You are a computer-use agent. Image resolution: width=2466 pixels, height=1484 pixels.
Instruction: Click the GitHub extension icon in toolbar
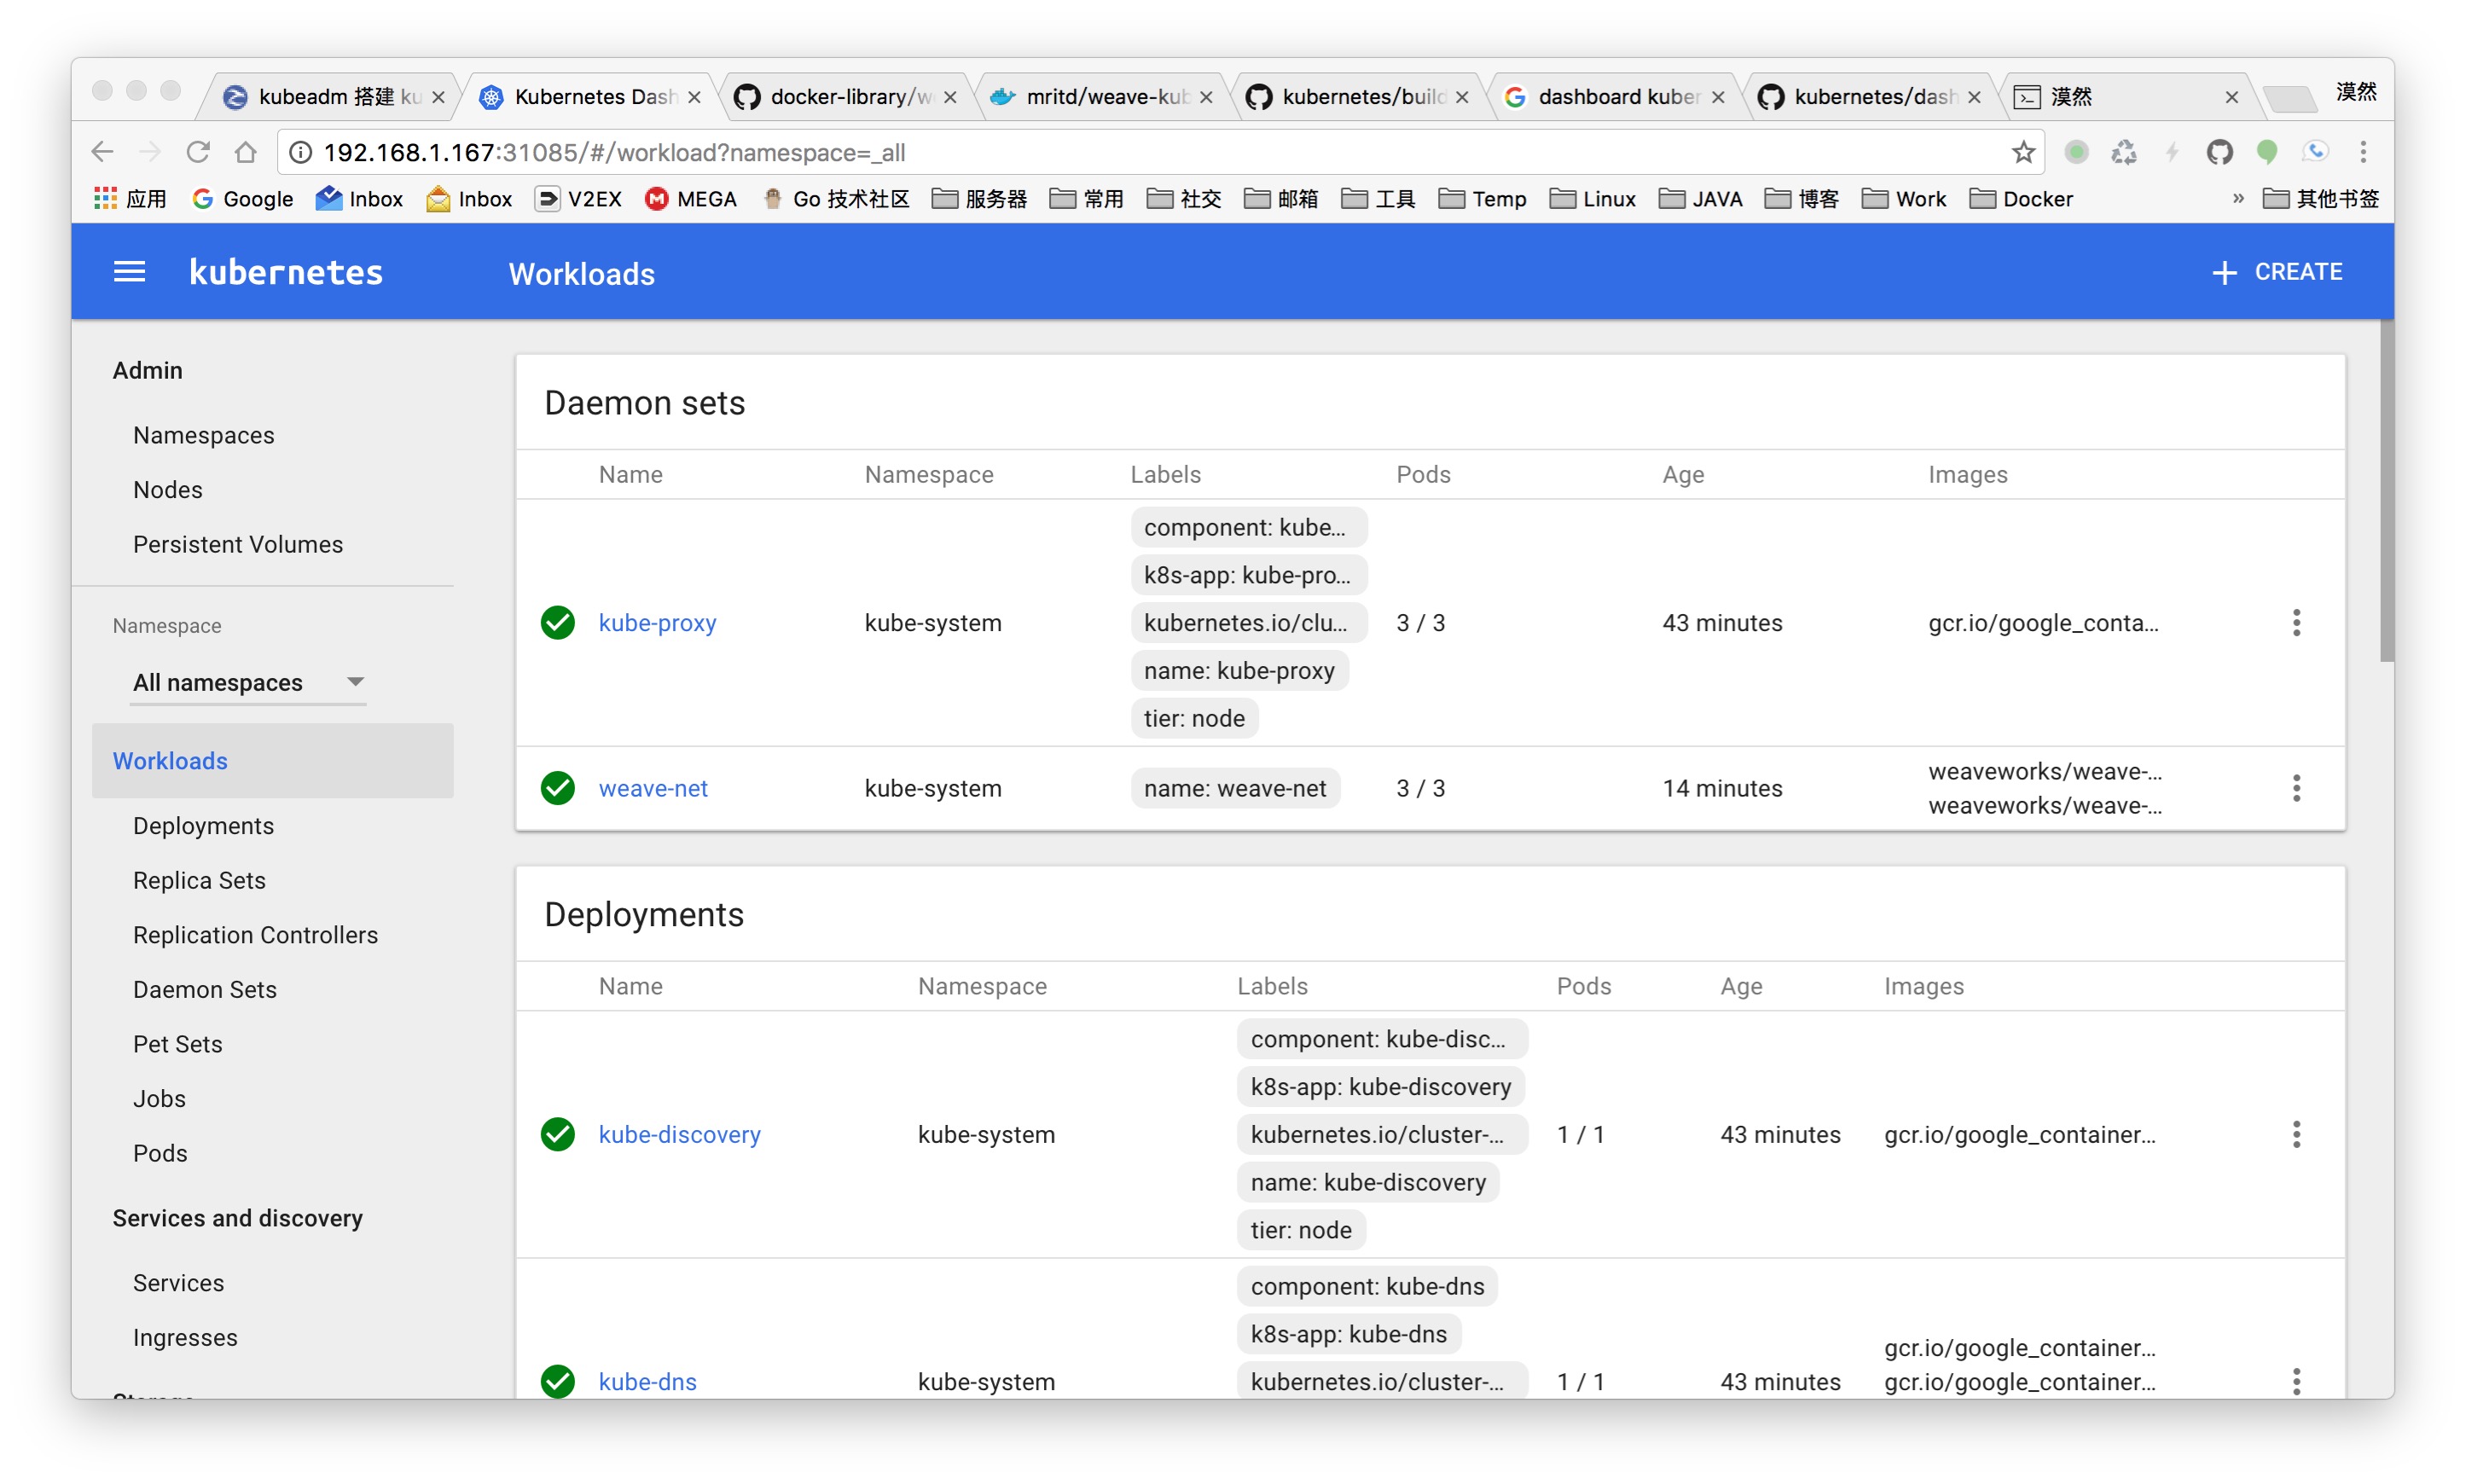pos(2219,152)
